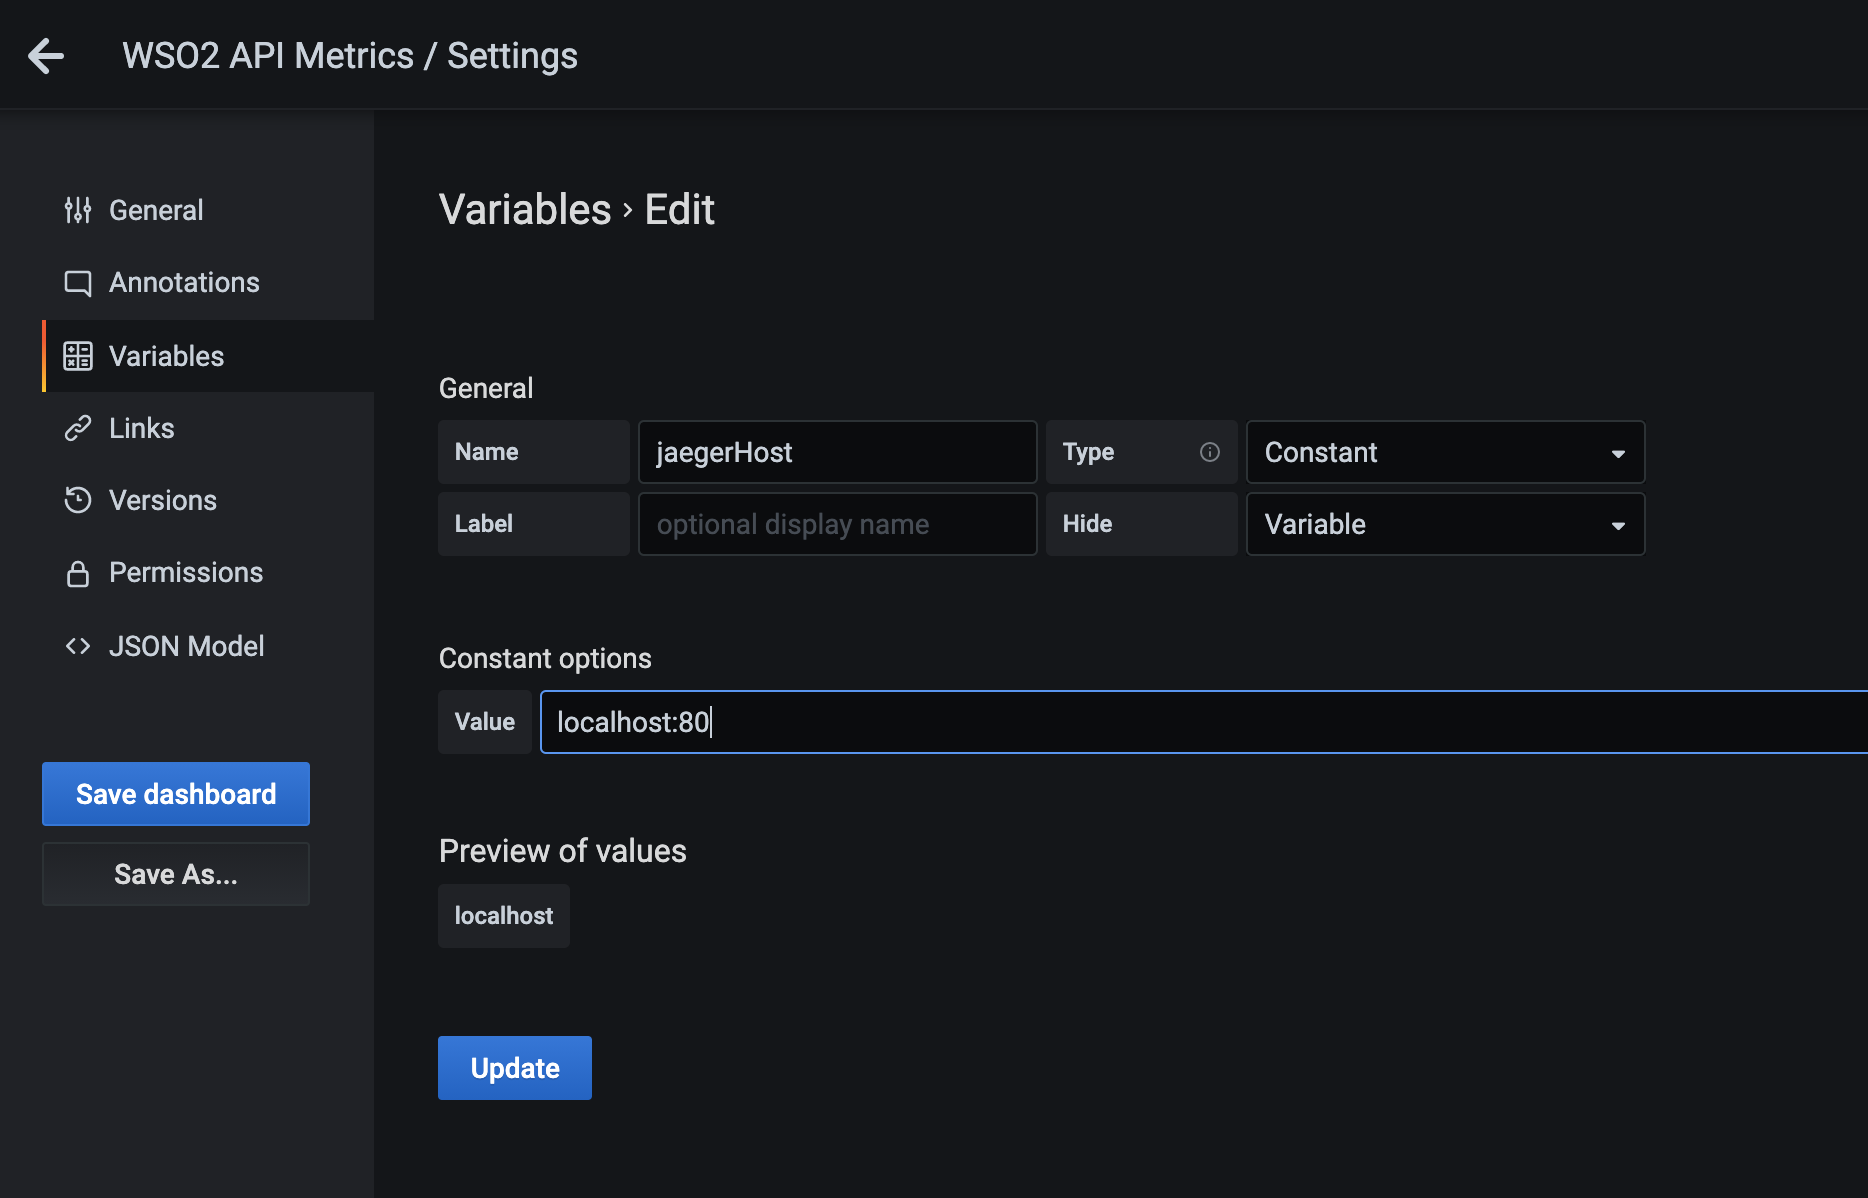Click the Annotations comment icon

pyautogui.click(x=78, y=283)
